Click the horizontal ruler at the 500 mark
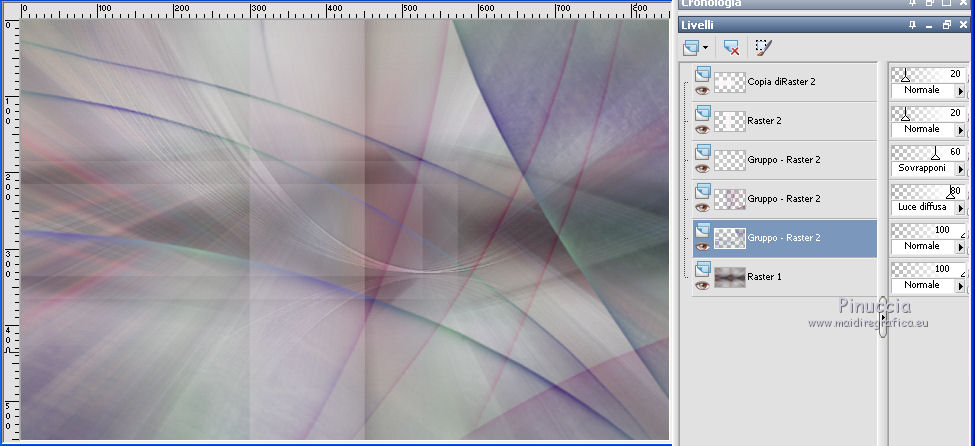 (411, 10)
